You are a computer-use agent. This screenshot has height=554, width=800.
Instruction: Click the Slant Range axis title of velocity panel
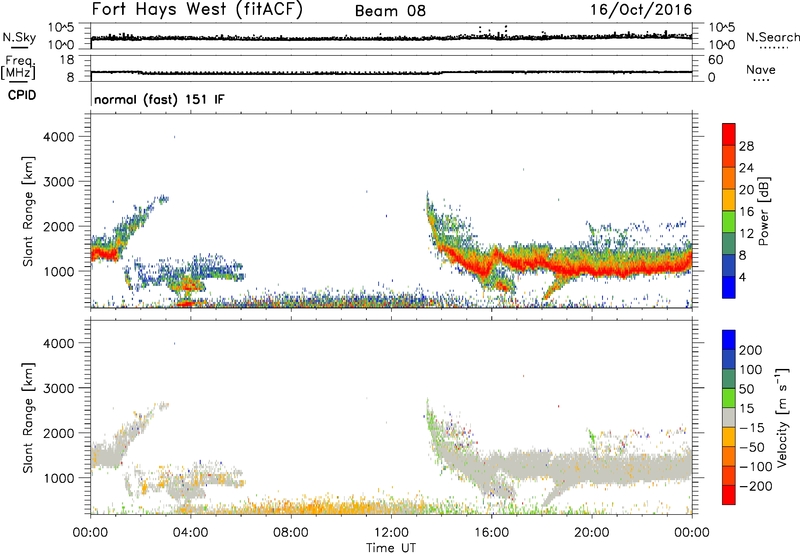[28, 418]
